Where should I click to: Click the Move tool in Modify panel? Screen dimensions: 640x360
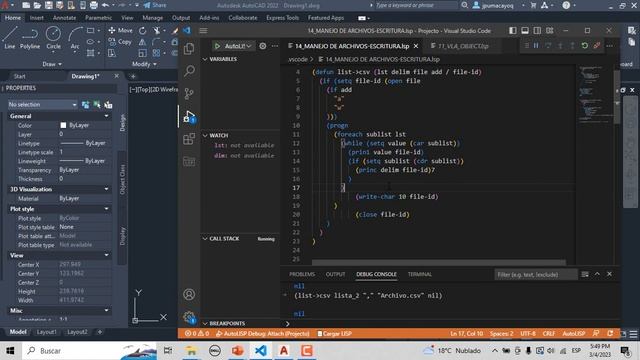(120, 30)
